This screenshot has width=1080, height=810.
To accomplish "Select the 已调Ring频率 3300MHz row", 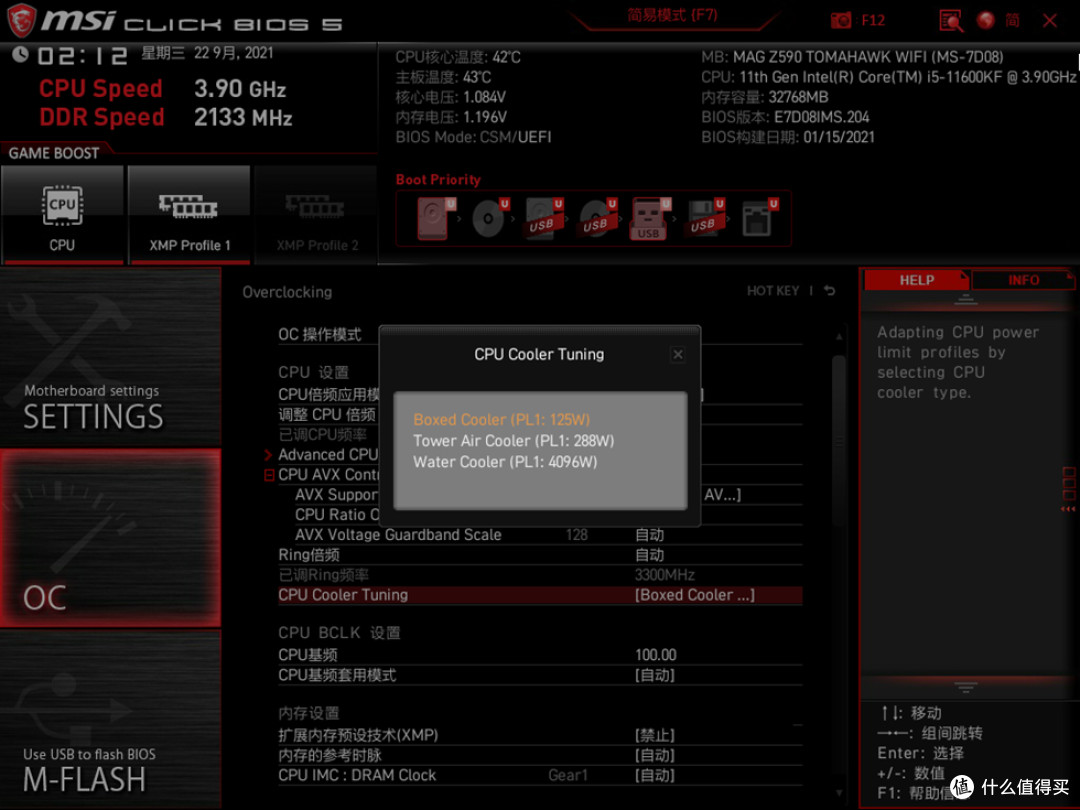I will coord(540,575).
